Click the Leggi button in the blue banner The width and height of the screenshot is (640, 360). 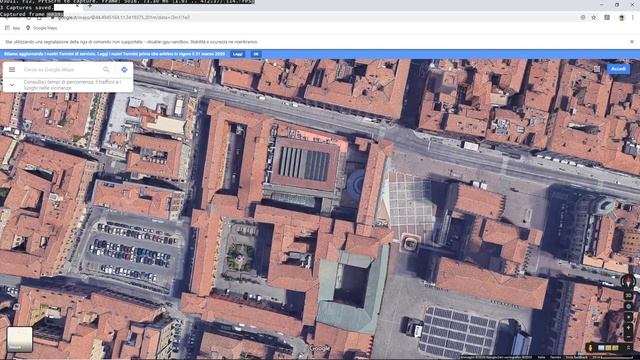click(x=238, y=54)
